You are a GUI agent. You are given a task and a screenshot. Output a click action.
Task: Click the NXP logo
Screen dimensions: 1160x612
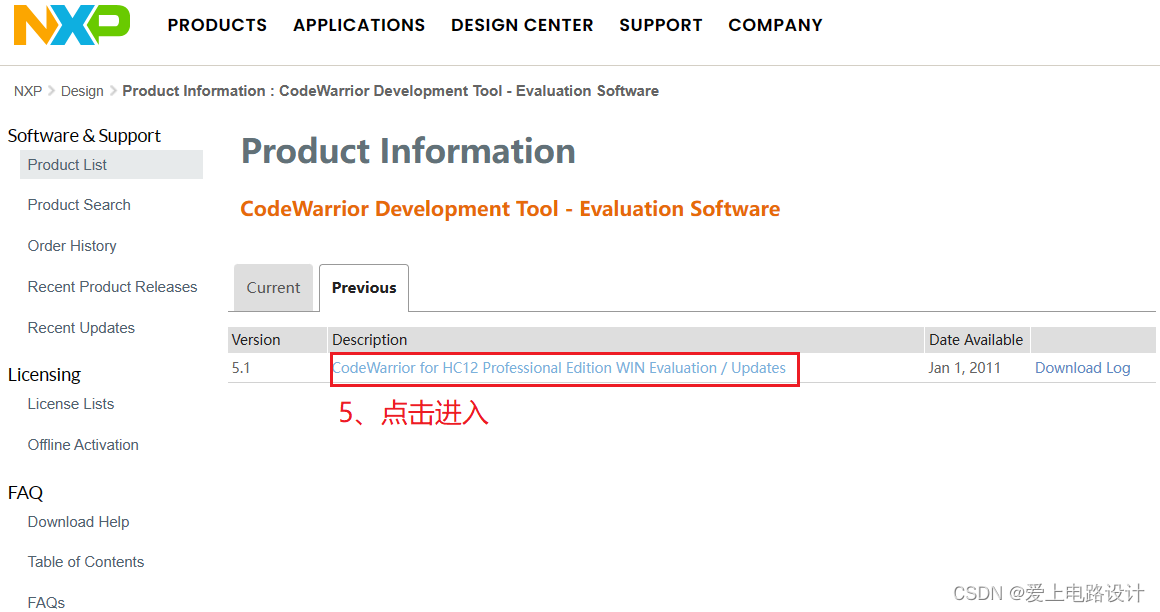tap(72, 25)
